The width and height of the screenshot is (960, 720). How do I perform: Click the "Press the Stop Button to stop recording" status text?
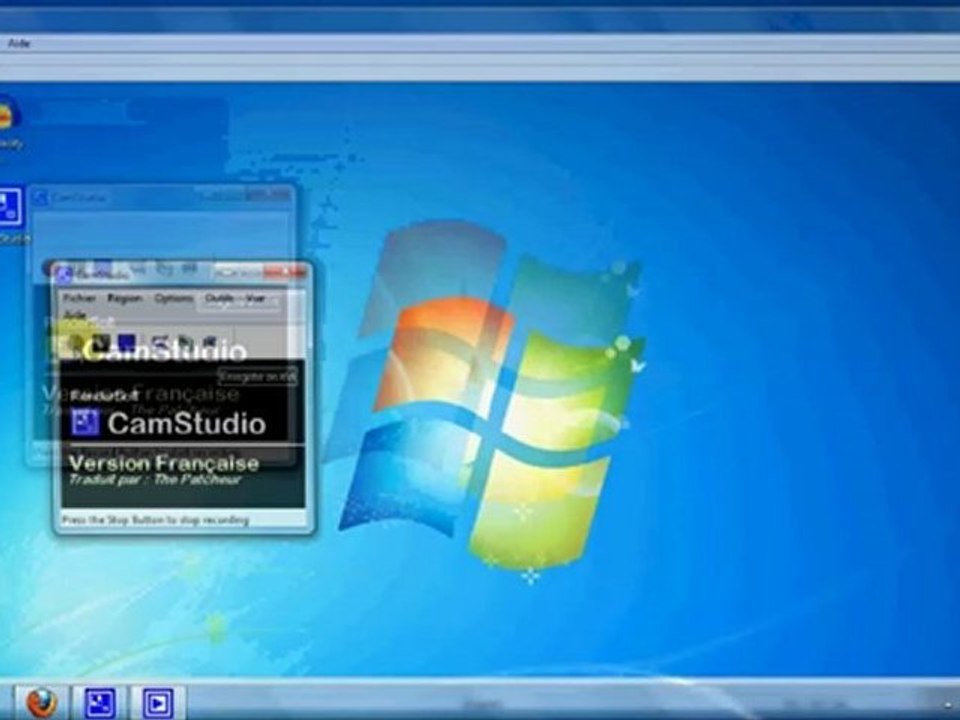coord(156,520)
